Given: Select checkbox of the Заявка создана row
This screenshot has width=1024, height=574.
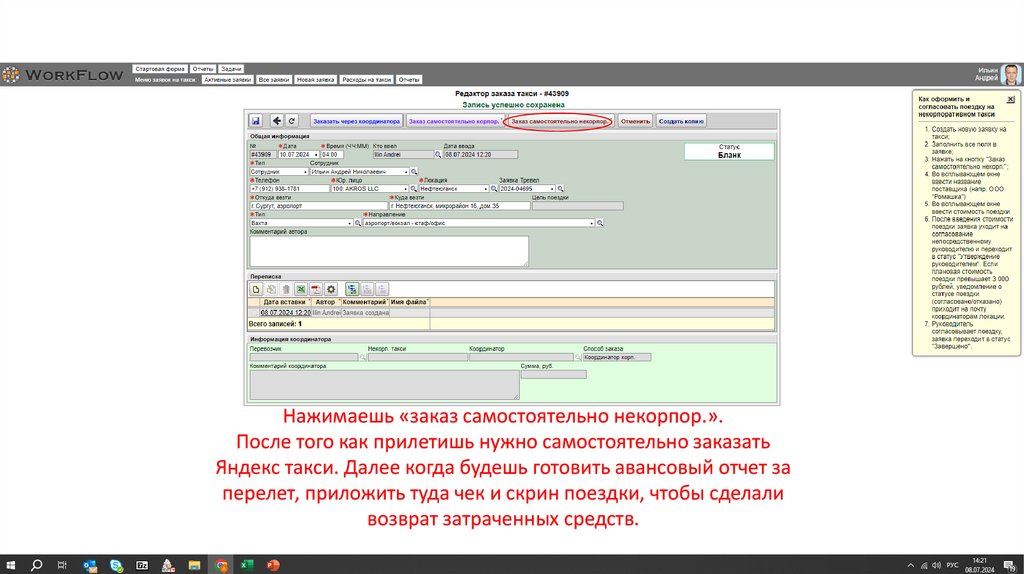Looking at the screenshot, I should pyautogui.click(x=255, y=313).
